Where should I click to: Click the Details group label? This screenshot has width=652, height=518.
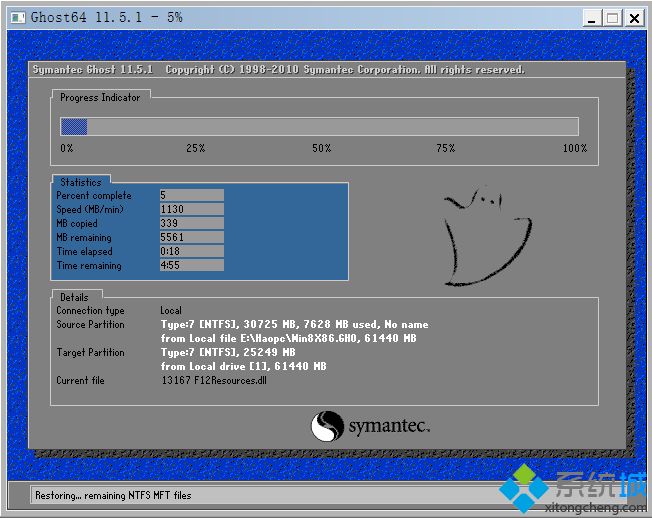(74, 297)
